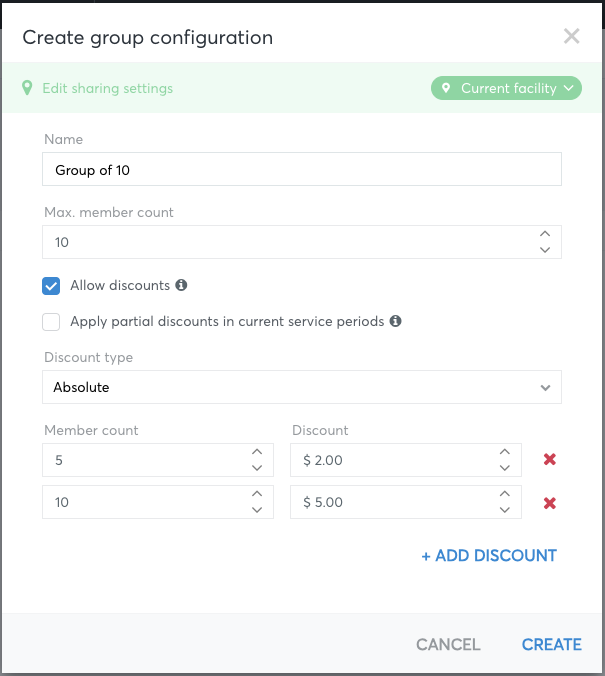Image resolution: width=605 pixels, height=676 pixels.
Task: Increase the $2.00 discount using up arrow
Action: (505, 452)
